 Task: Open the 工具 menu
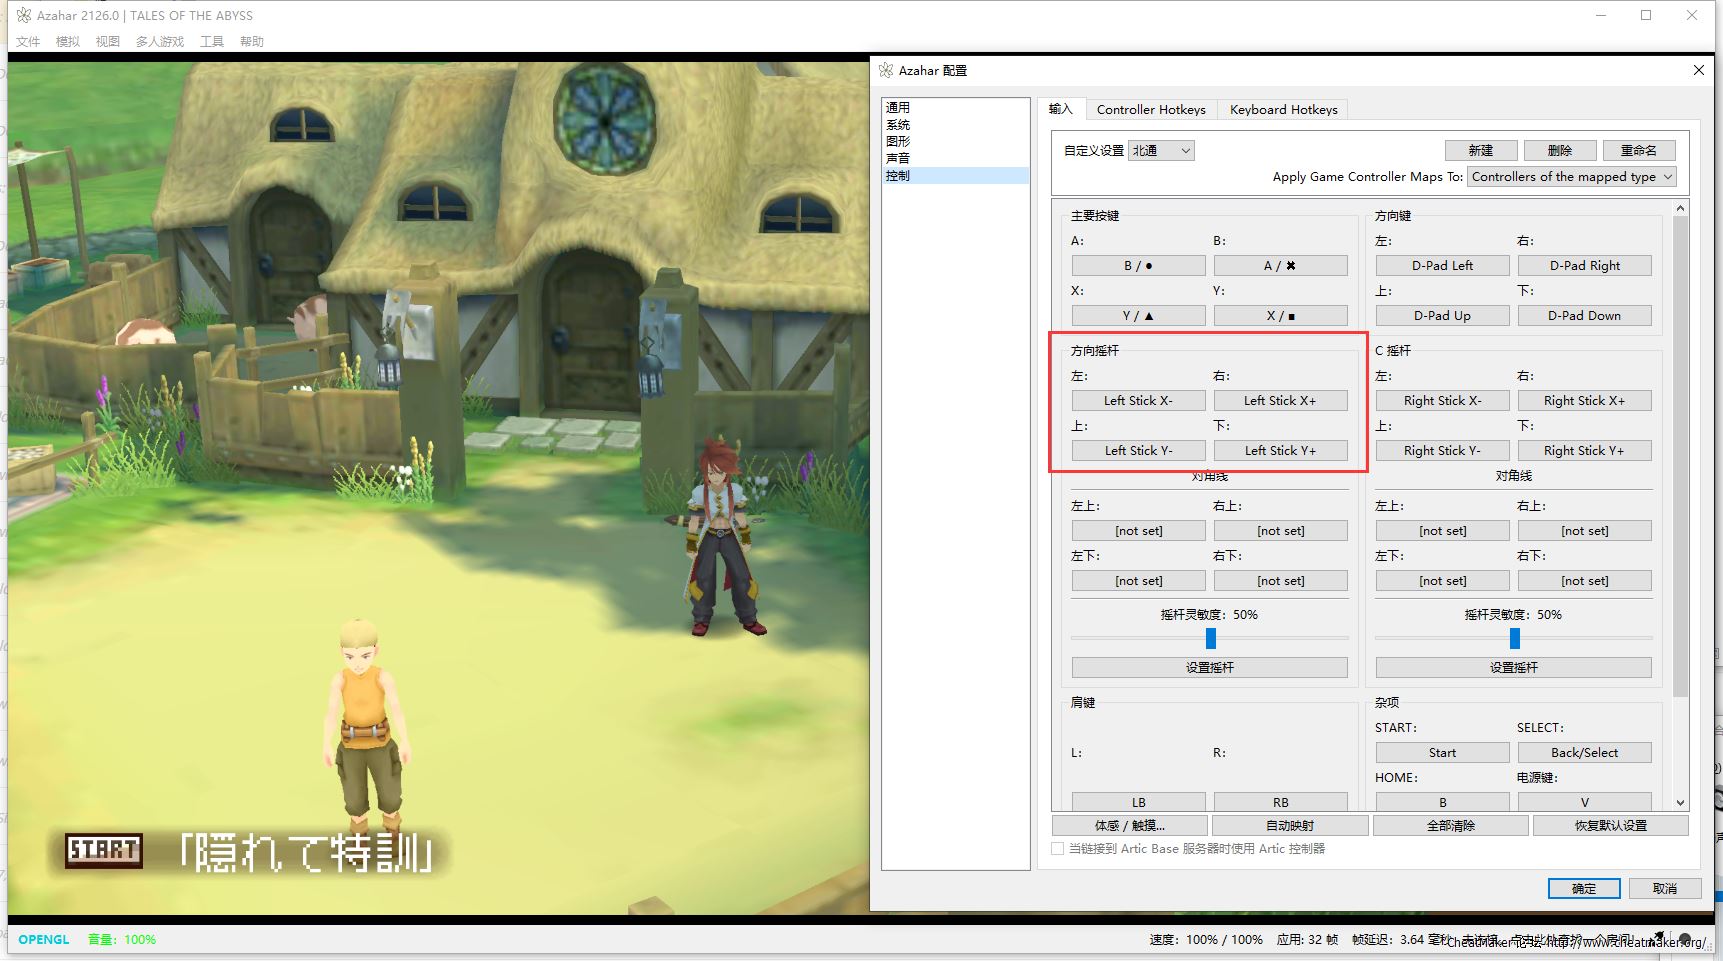pyautogui.click(x=212, y=41)
